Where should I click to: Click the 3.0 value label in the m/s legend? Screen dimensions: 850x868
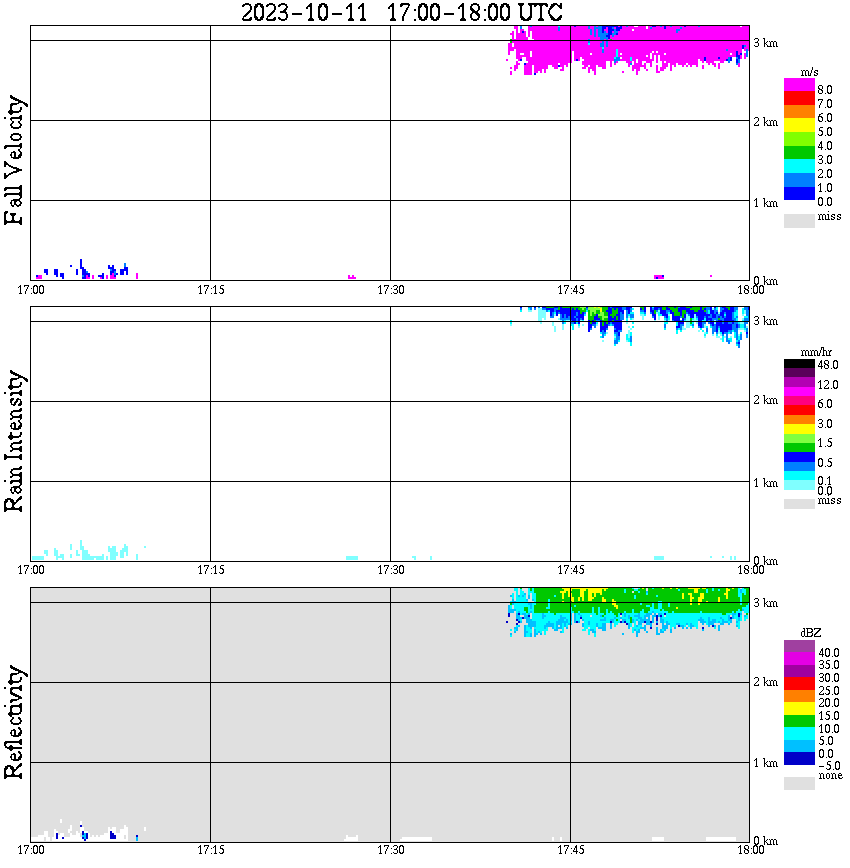coord(825,160)
